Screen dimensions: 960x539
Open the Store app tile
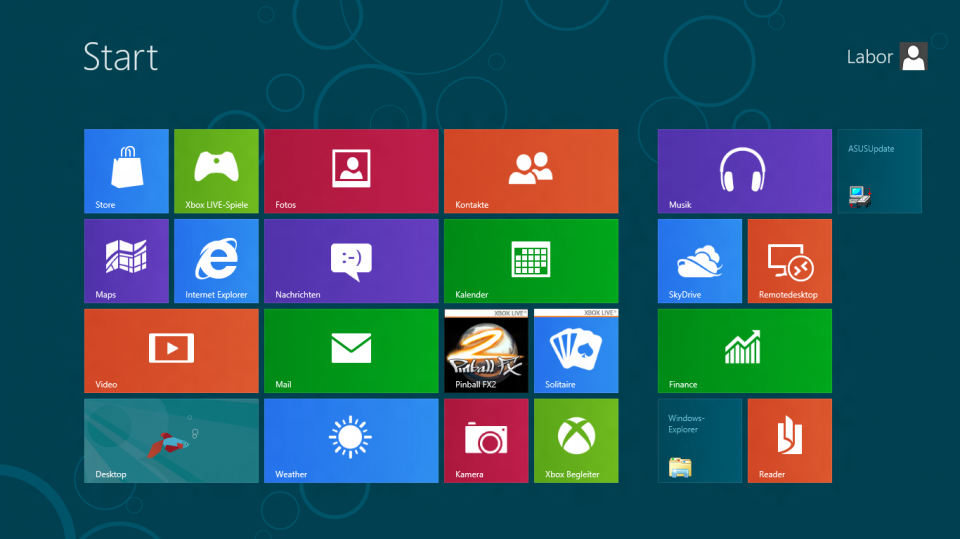coord(126,171)
